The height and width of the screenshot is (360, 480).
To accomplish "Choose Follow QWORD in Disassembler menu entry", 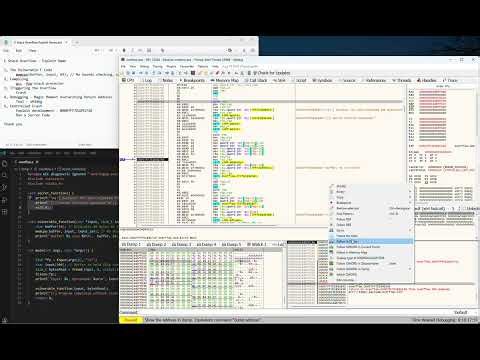I will [371, 263].
